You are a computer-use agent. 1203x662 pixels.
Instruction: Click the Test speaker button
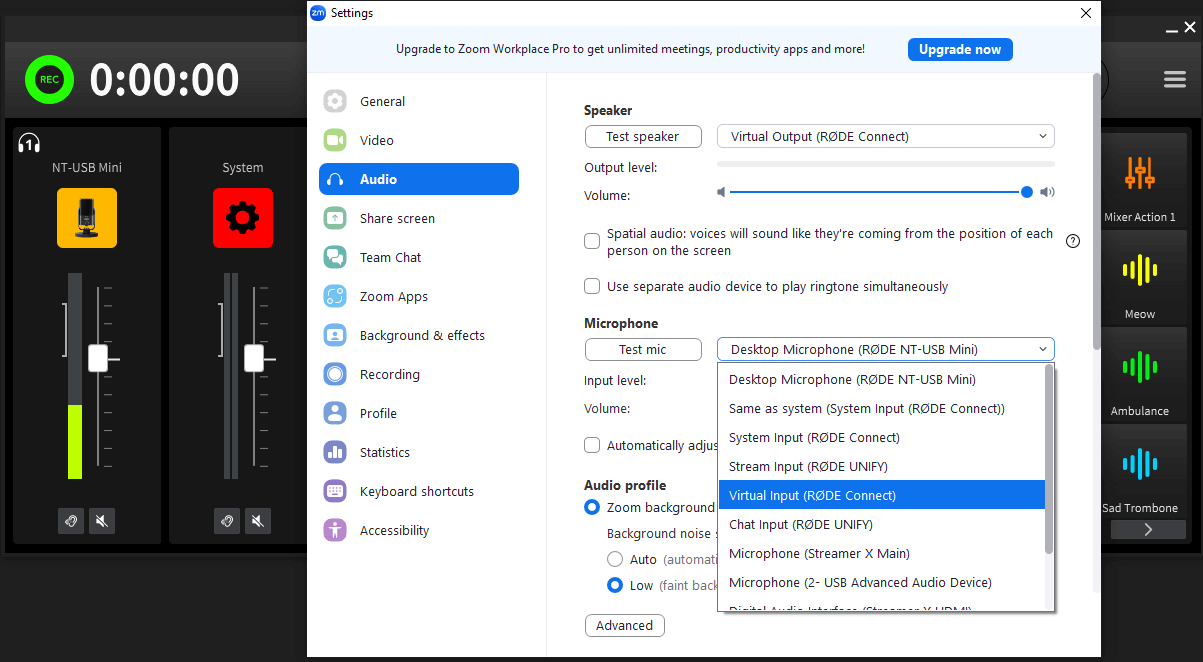pyautogui.click(x=642, y=136)
